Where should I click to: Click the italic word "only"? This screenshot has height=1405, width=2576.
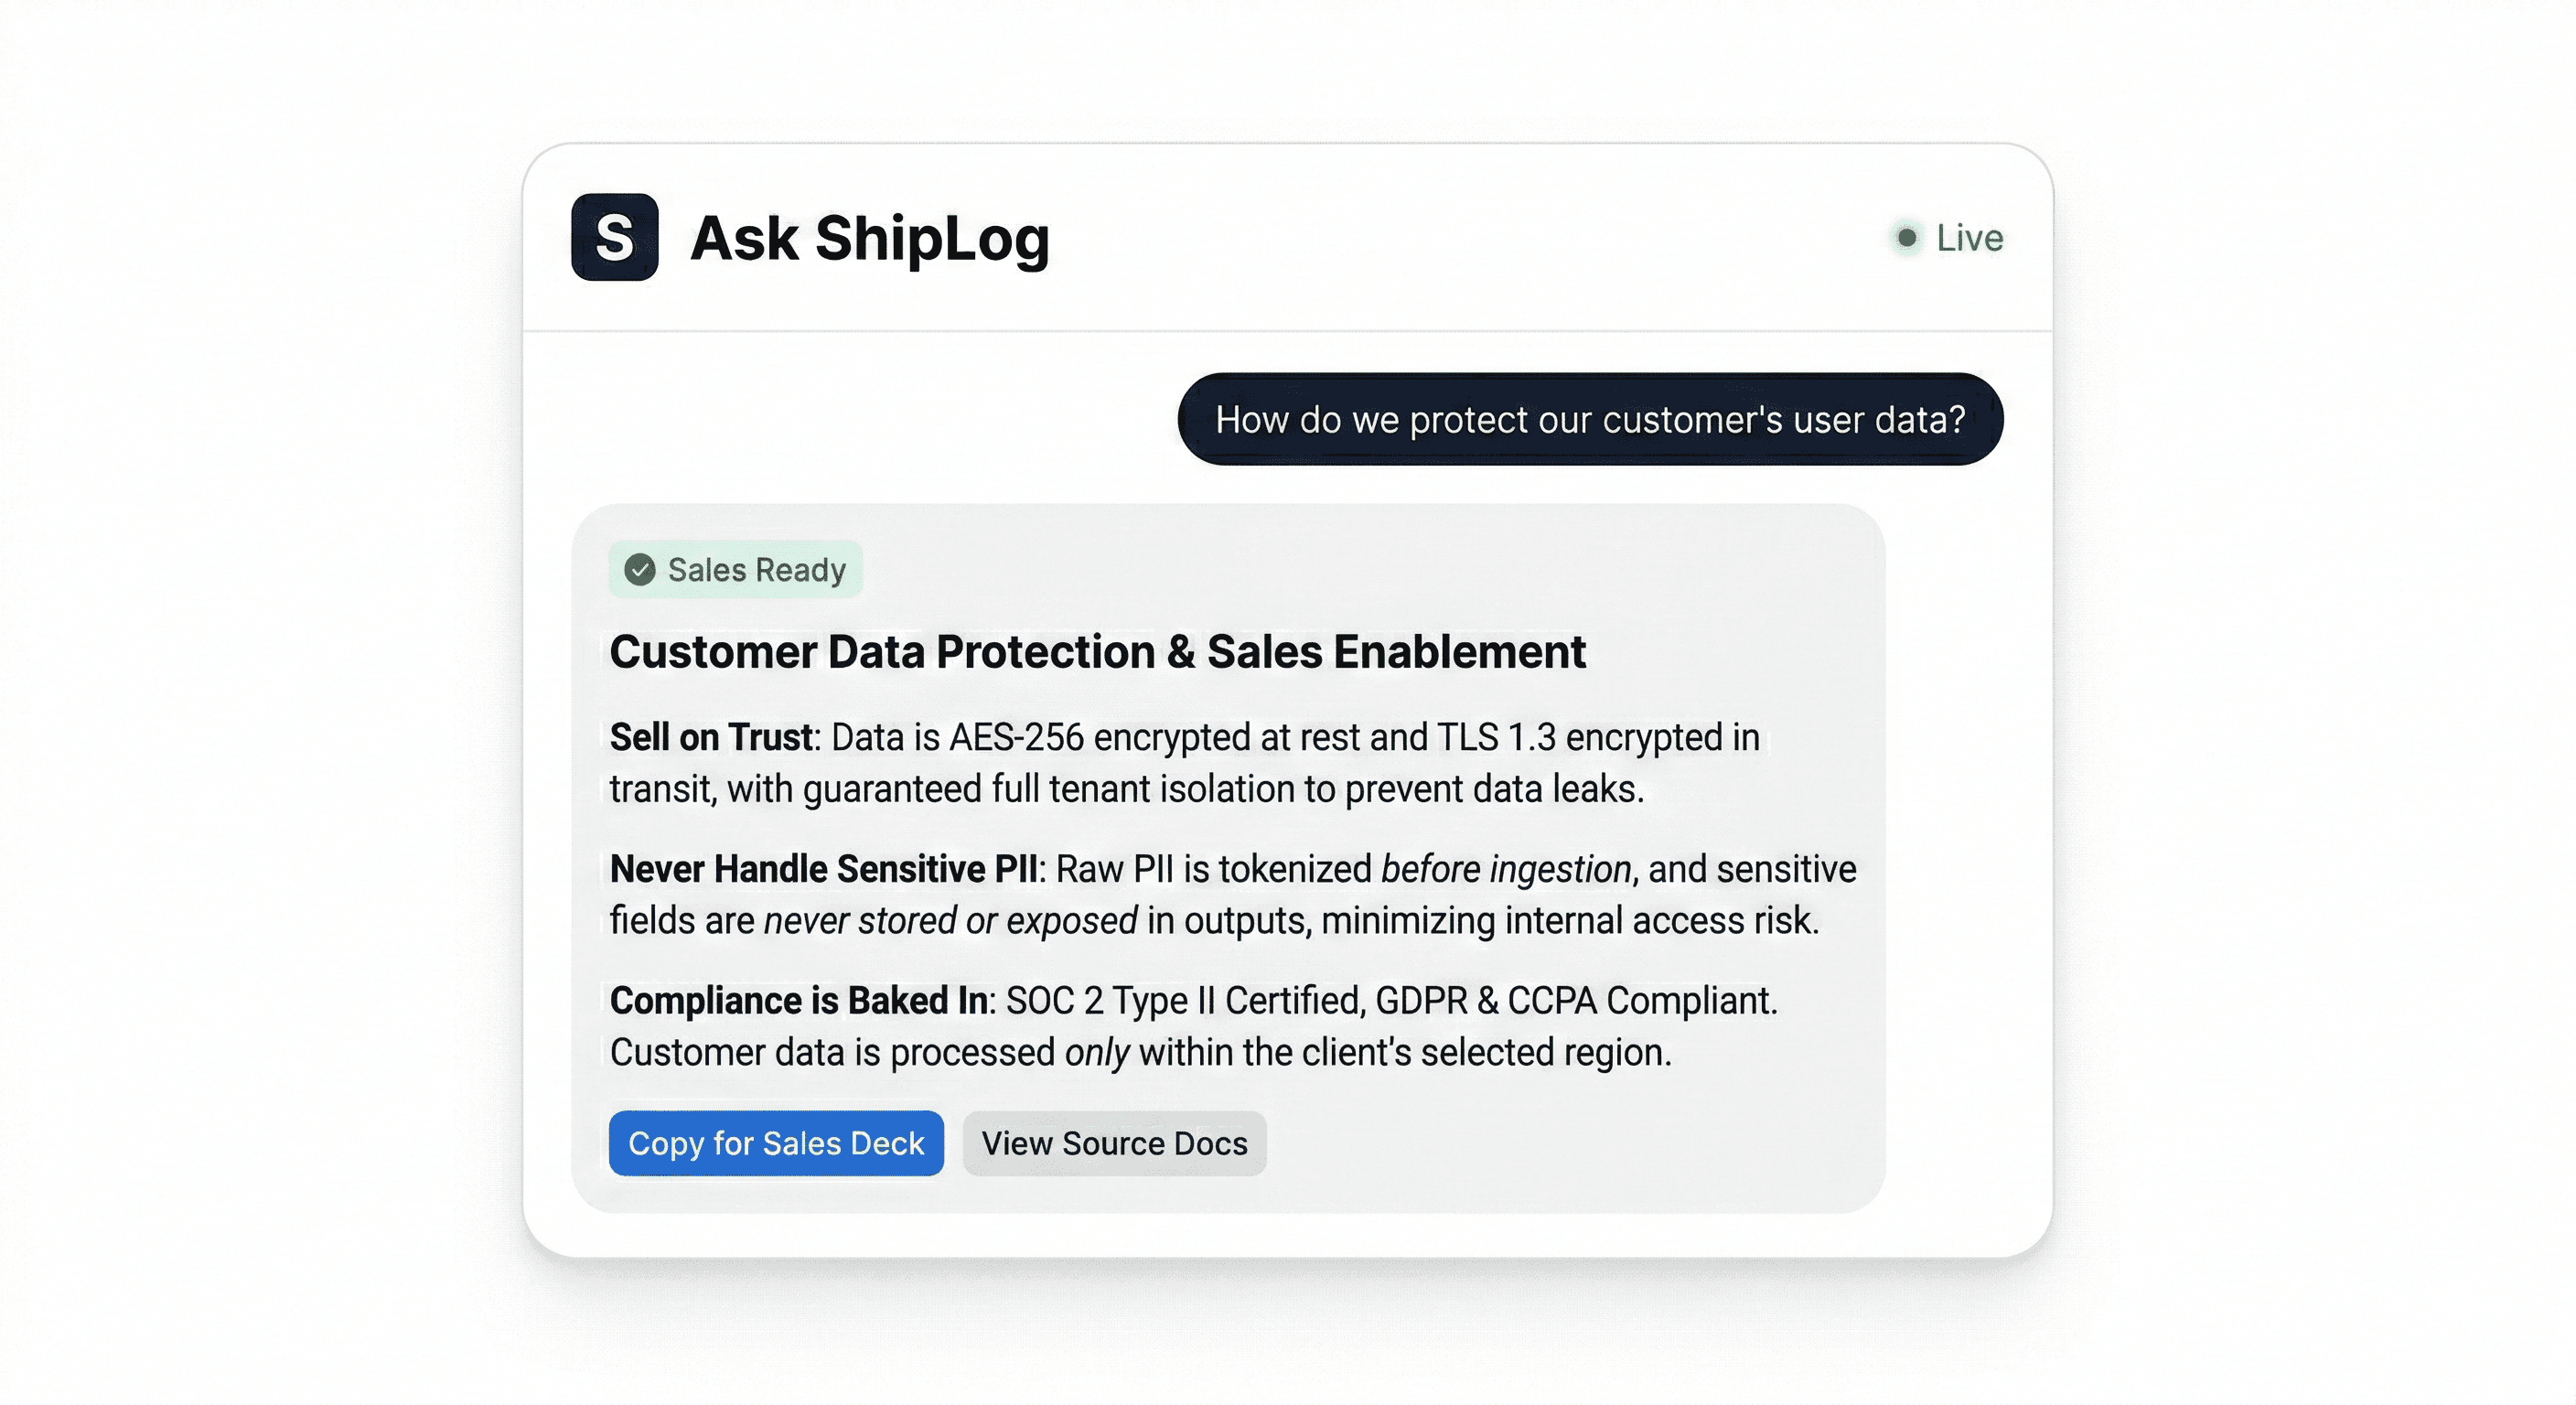[1097, 1052]
